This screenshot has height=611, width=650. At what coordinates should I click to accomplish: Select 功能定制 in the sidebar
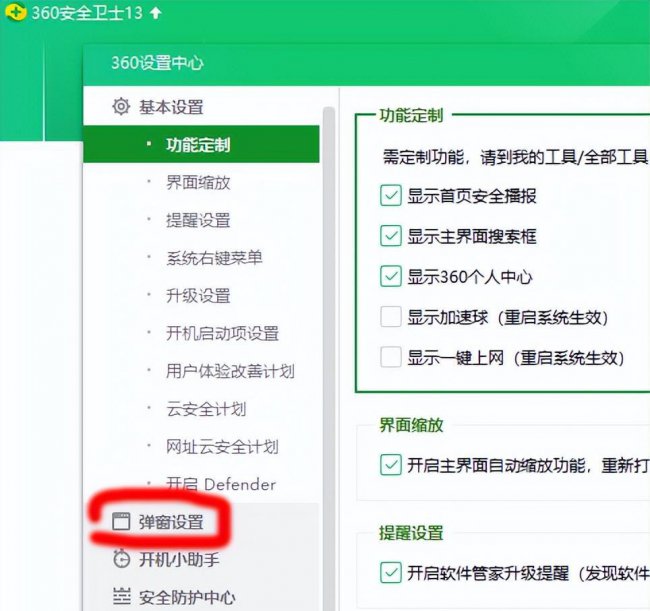click(201, 144)
